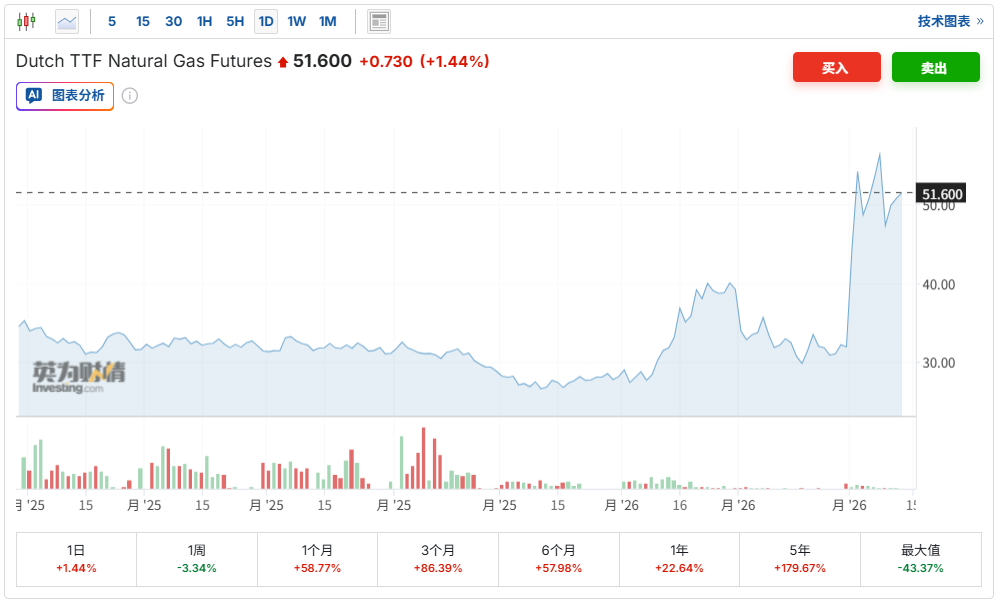The image size is (1000, 604).
Task: Click the green 卖出 button
Action: tap(935, 67)
